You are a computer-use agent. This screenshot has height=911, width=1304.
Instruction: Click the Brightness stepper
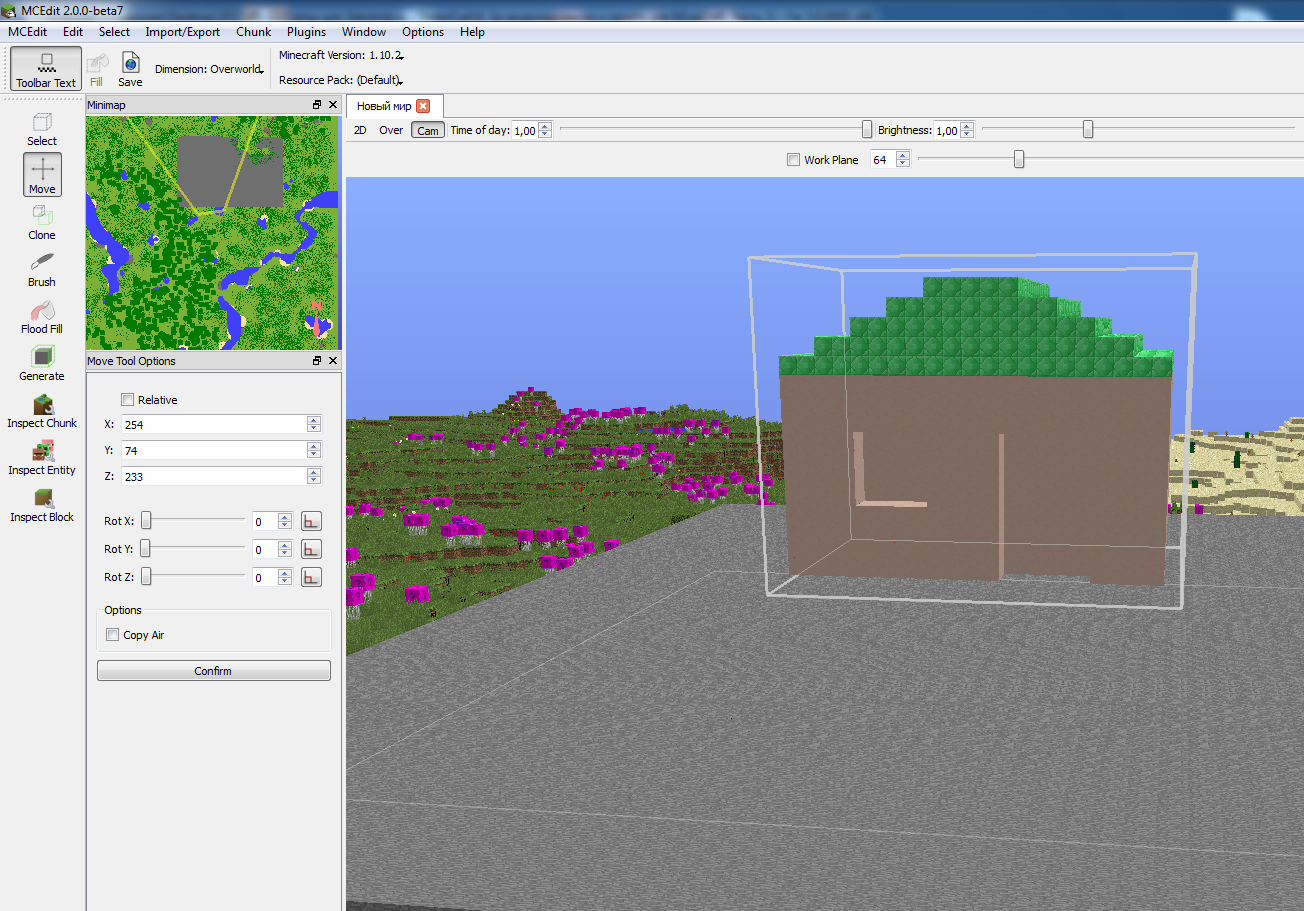(x=966, y=130)
